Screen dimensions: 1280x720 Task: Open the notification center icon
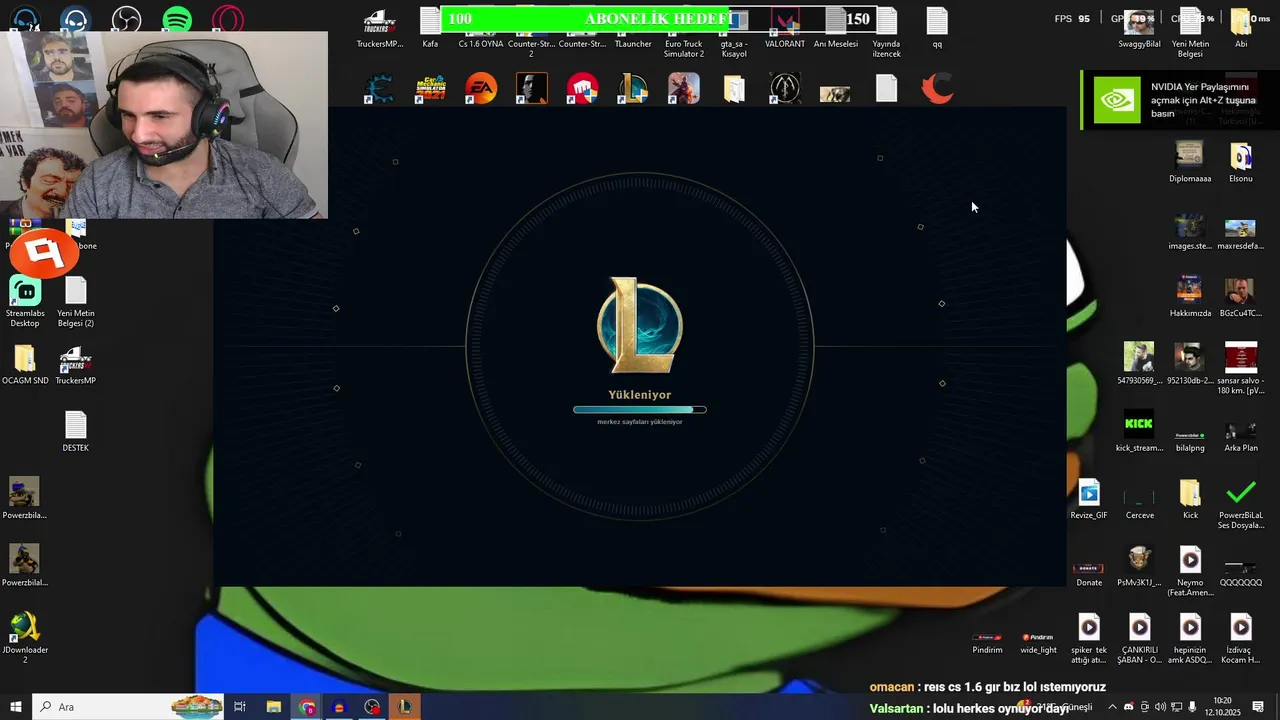tap(1259, 707)
